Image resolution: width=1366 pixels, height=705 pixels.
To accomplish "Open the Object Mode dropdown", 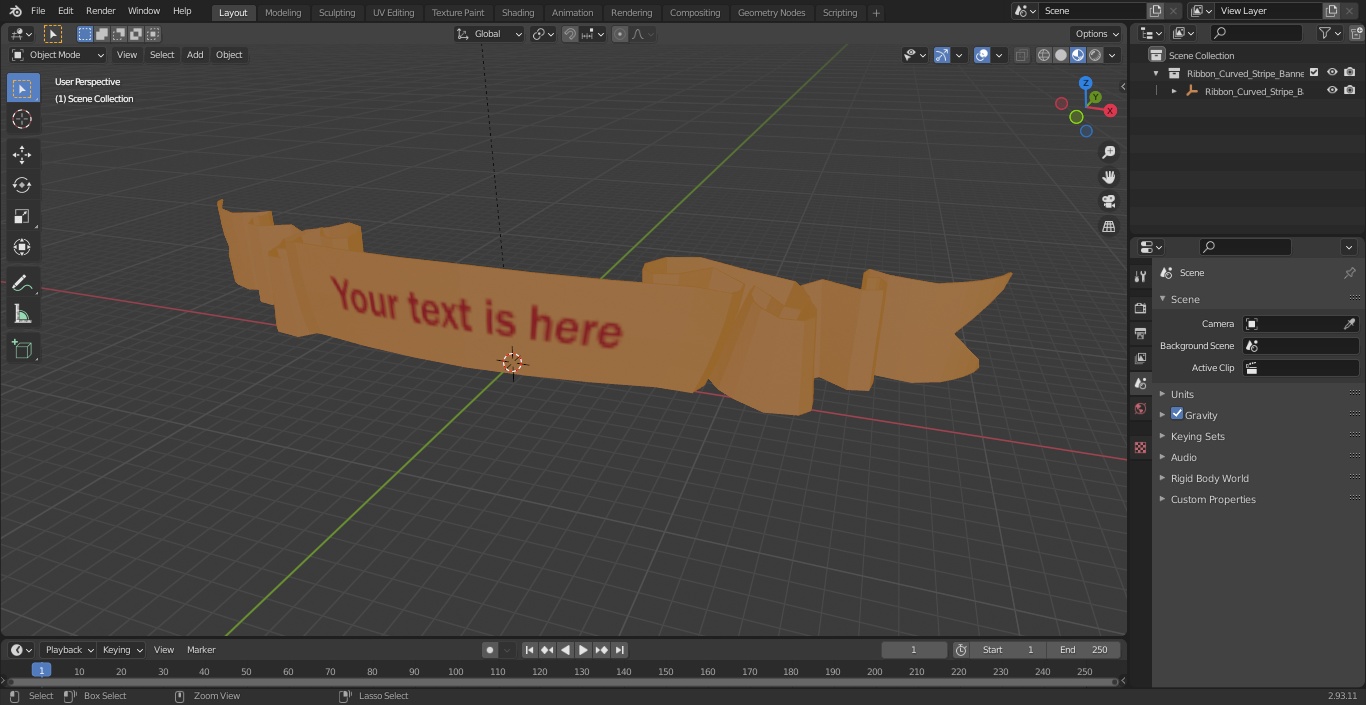I will tap(58, 55).
